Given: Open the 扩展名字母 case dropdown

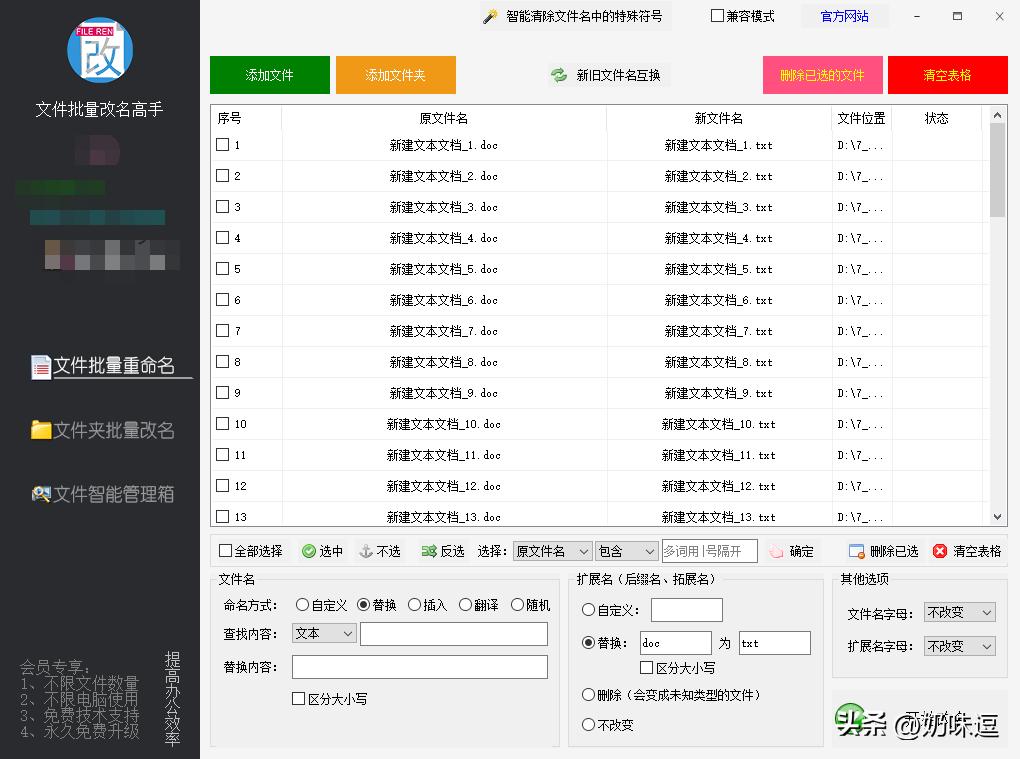Looking at the screenshot, I should tap(960, 646).
